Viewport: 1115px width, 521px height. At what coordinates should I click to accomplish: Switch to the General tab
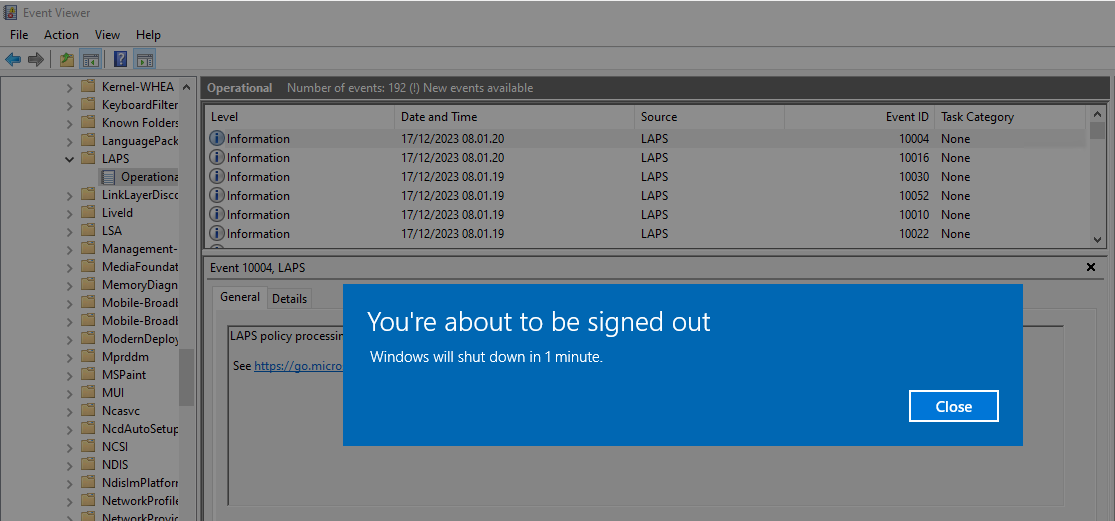(240, 297)
